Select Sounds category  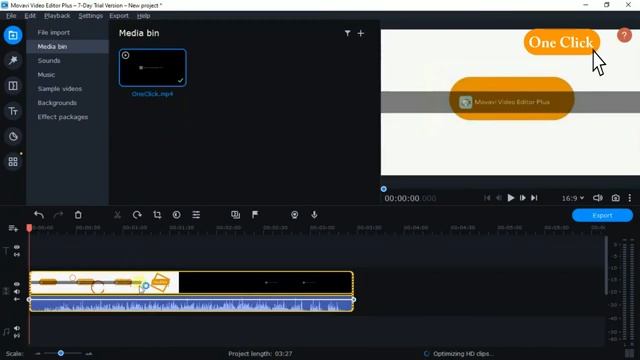tap(67, 61)
